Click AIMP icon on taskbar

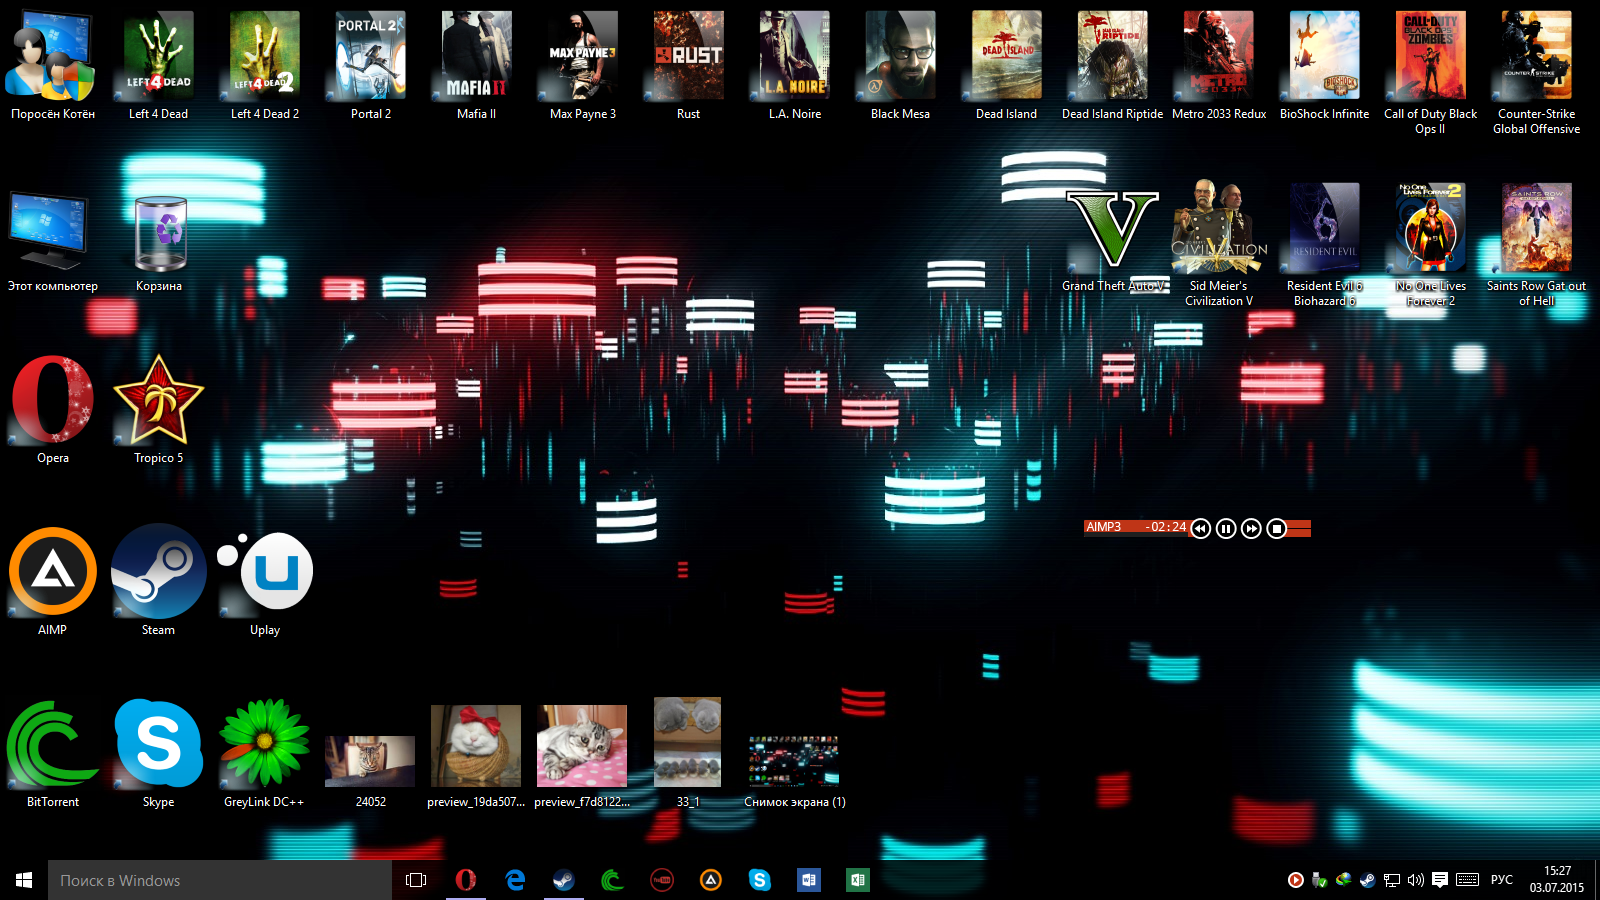[711, 880]
